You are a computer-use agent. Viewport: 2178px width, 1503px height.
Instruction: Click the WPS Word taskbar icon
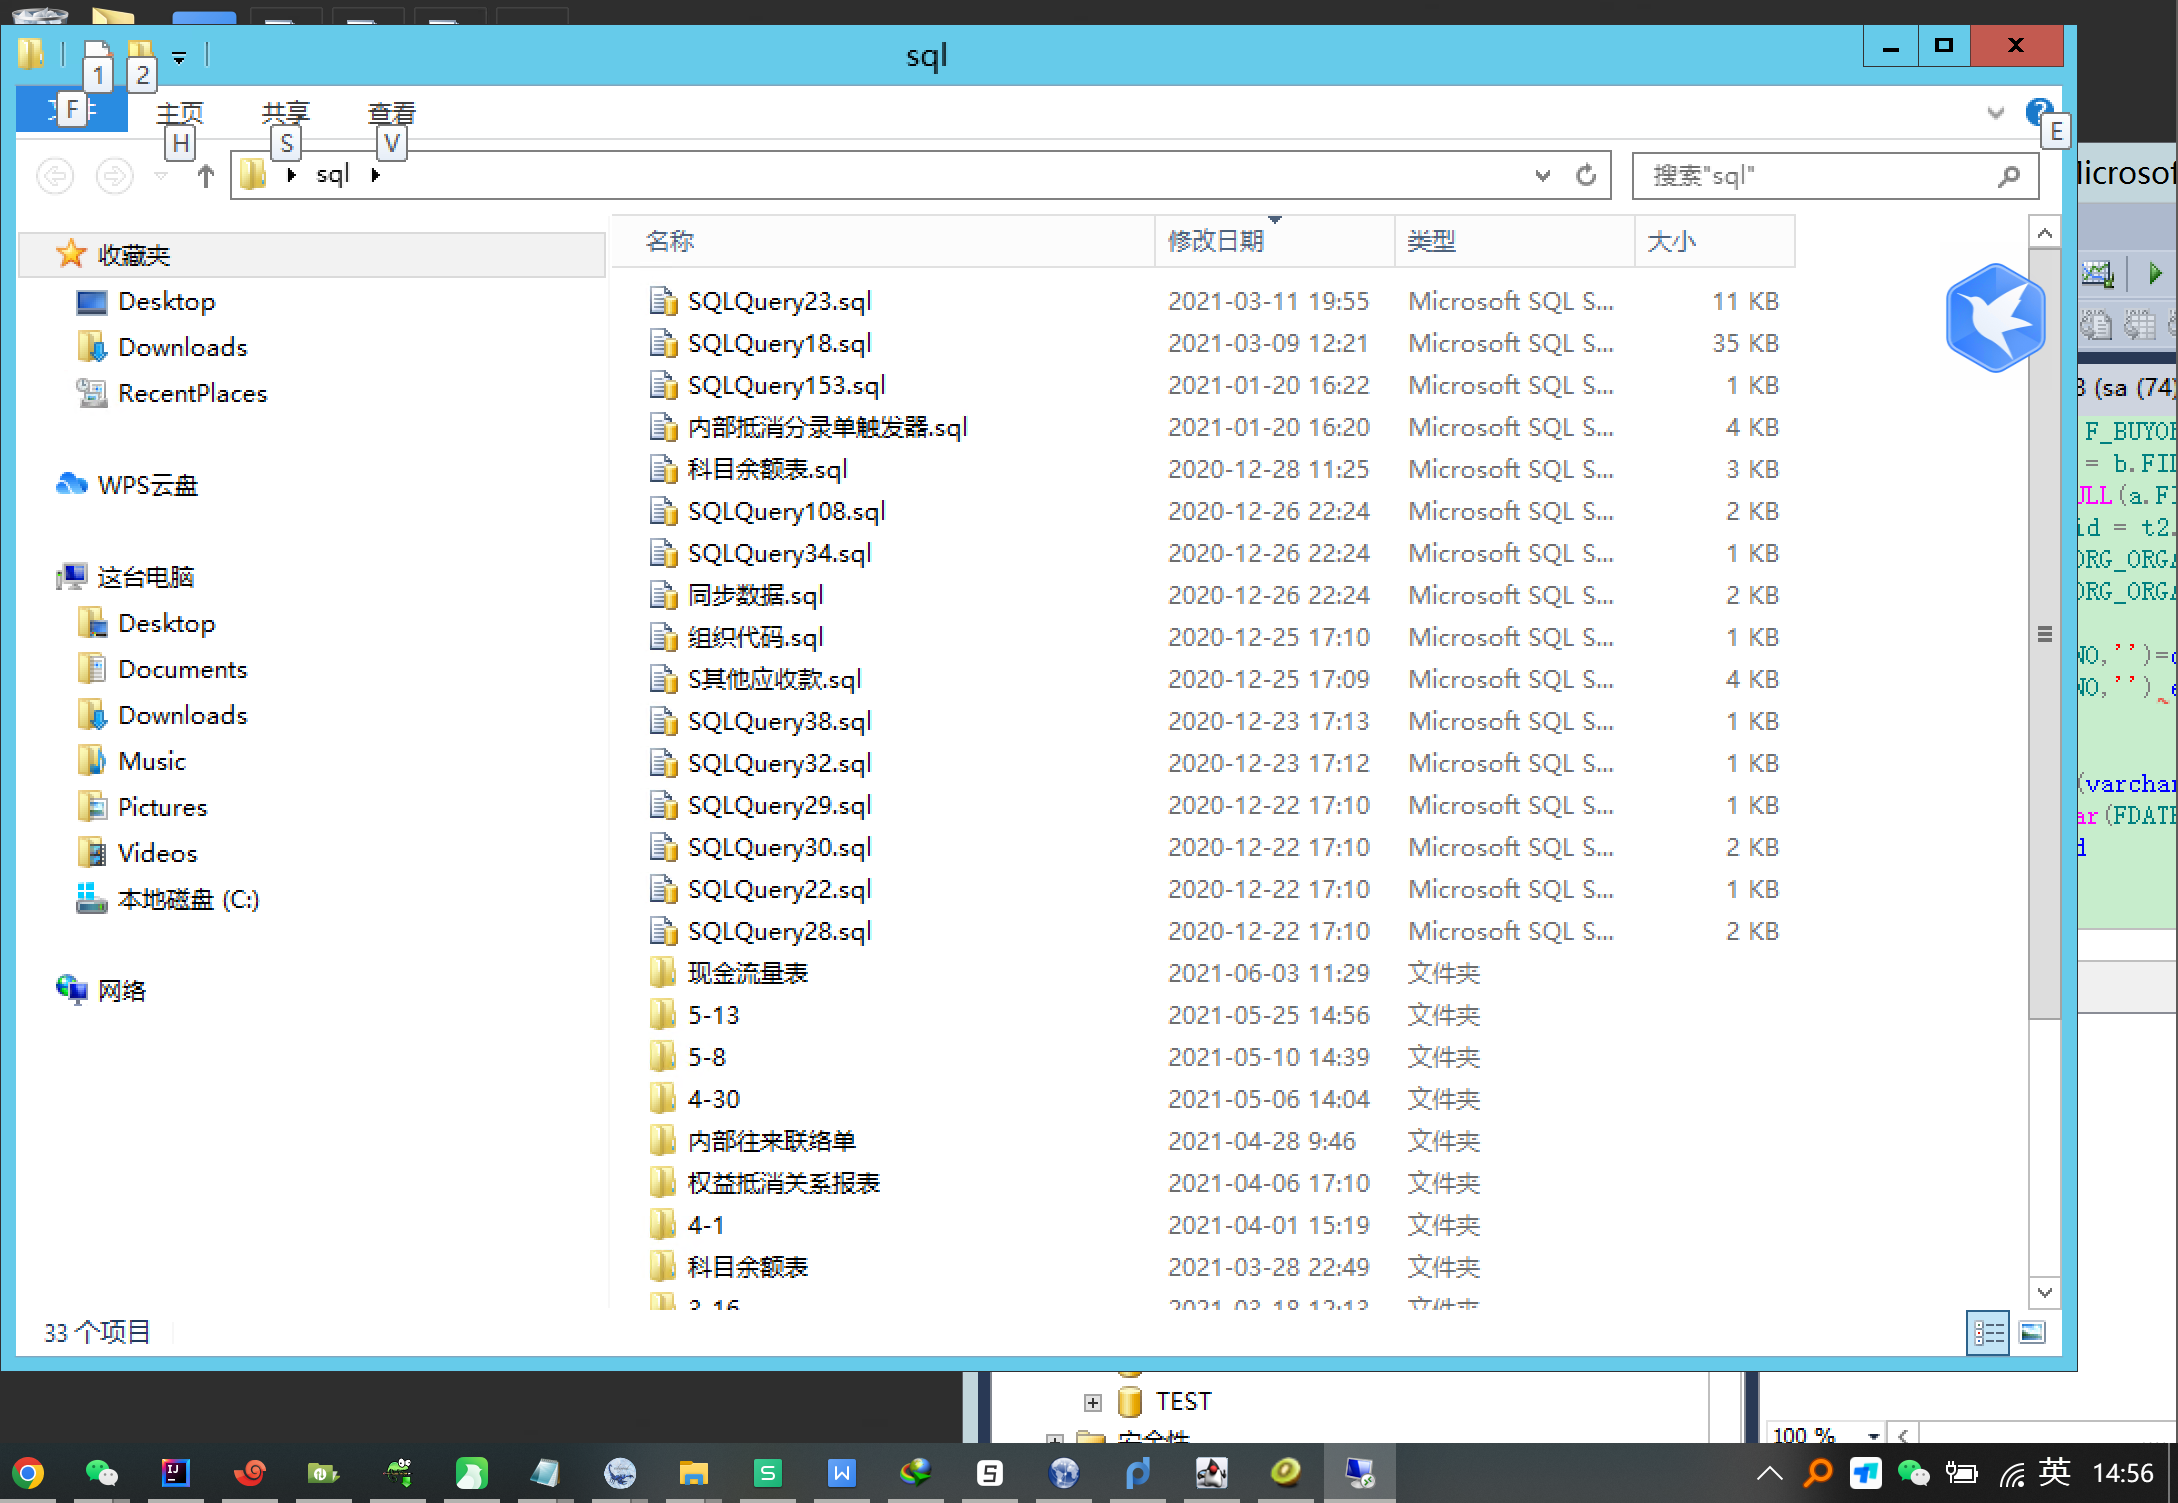coord(841,1473)
